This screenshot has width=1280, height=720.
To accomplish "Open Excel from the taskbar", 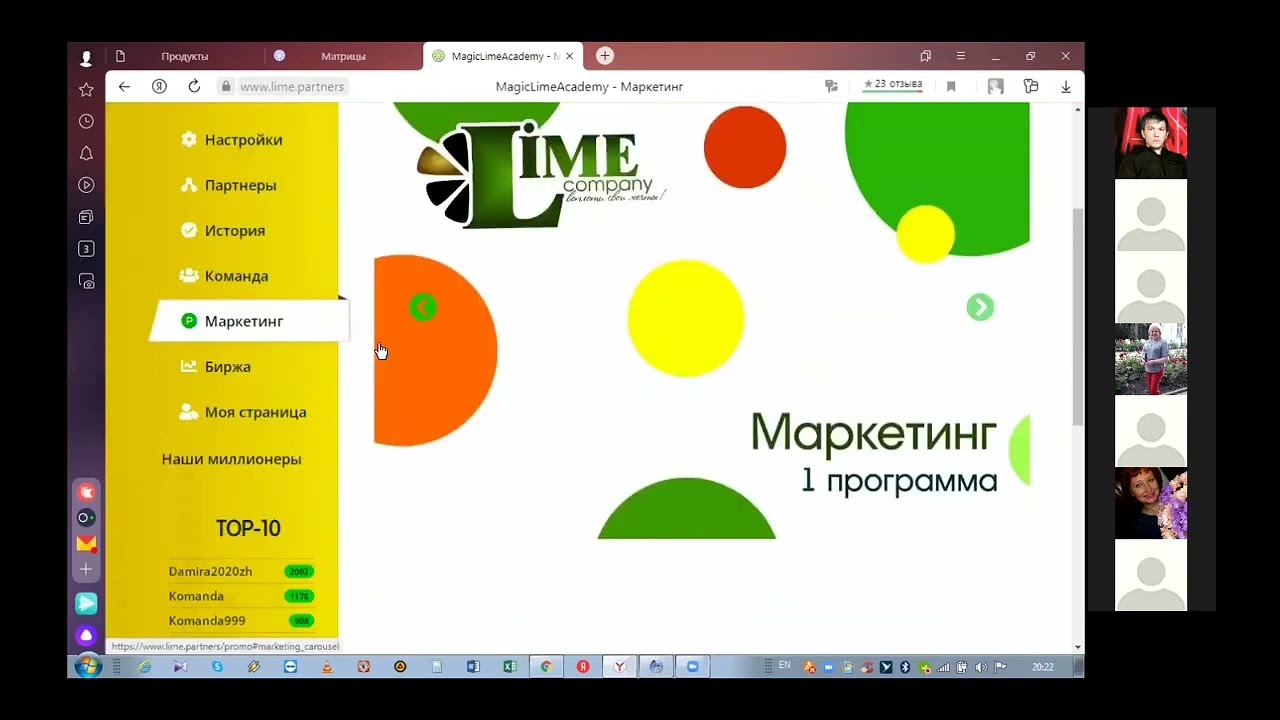I will point(509,667).
